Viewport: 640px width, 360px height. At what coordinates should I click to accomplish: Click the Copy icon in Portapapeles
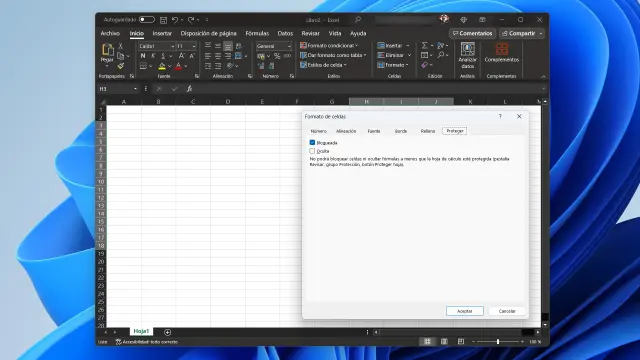(x=120, y=56)
